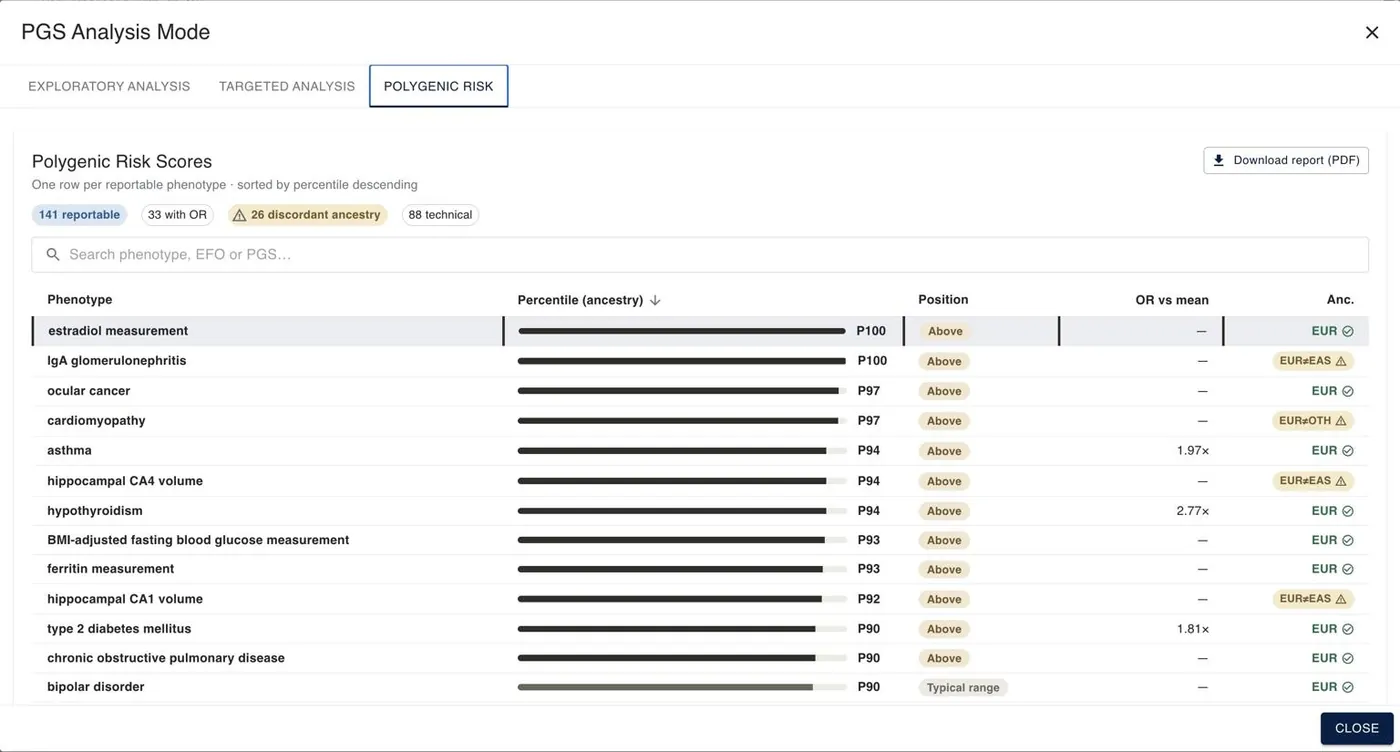1400x752 pixels.
Task: Click the EUR checkmark for type 2 diabetes mellitus
Action: click(1348, 629)
